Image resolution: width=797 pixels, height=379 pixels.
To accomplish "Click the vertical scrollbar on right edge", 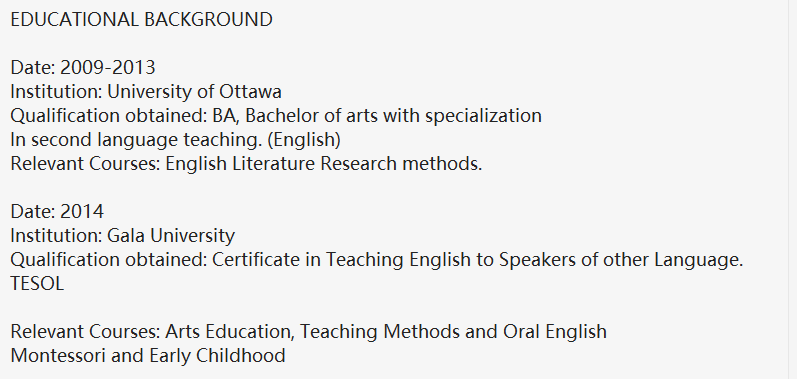I will pos(792,190).
